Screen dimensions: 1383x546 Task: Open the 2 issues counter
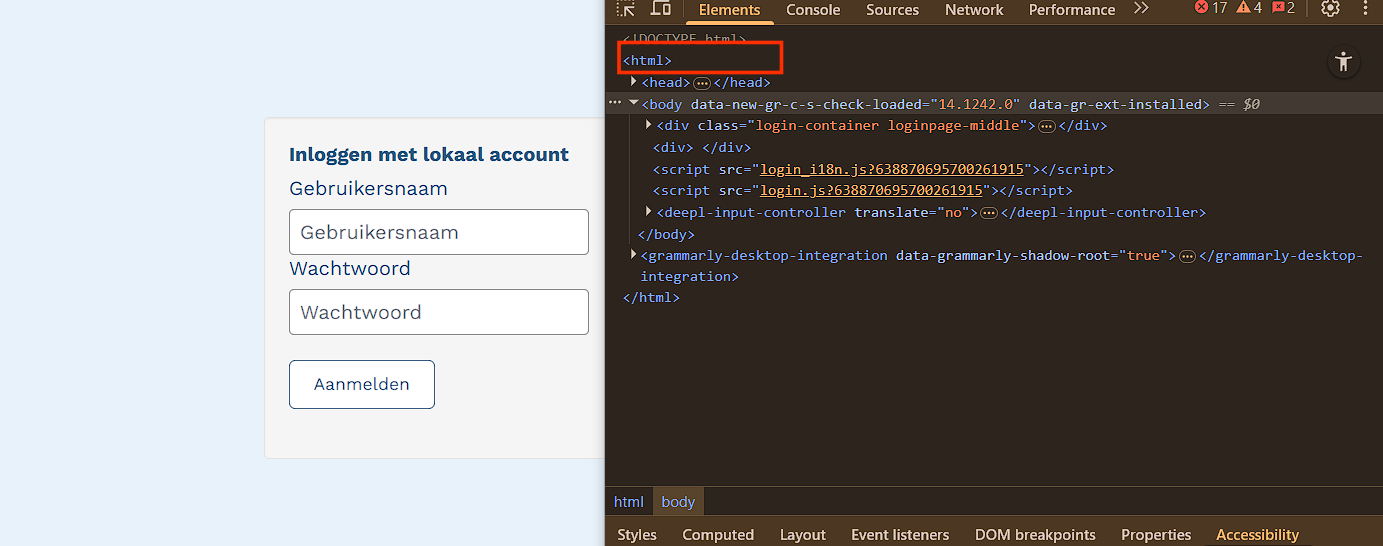(x=1284, y=8)
